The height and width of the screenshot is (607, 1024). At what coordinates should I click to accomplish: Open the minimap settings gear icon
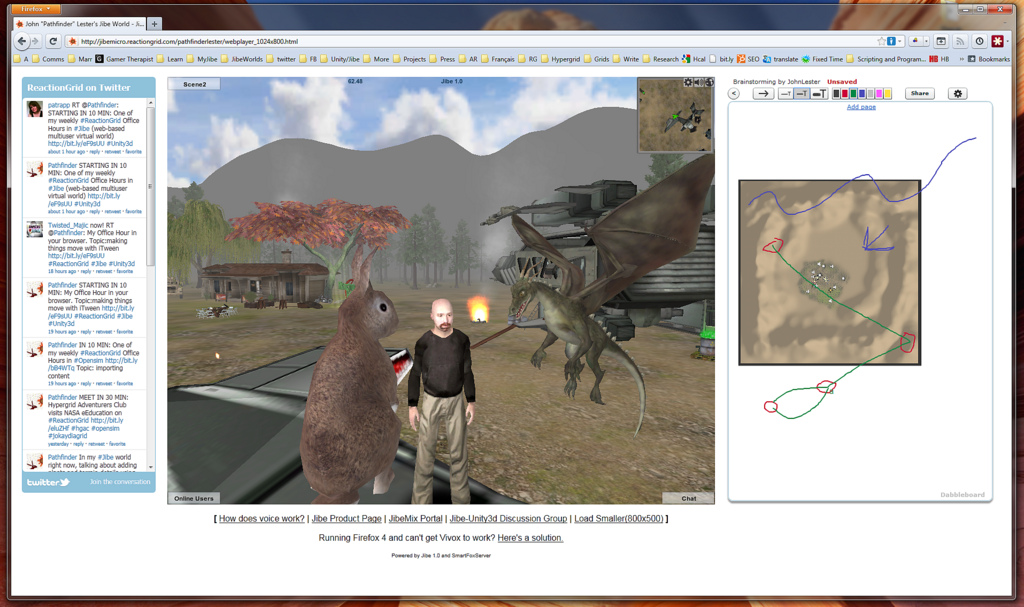tap(687, 82)
